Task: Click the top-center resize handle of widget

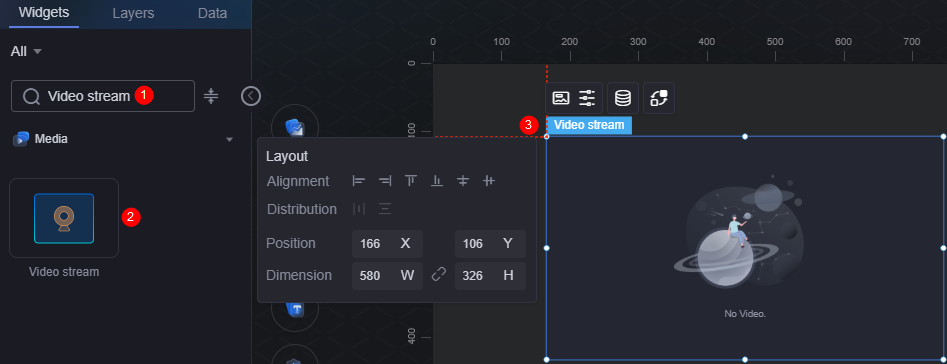Action: pyautogui.click(x=745, y=136)
